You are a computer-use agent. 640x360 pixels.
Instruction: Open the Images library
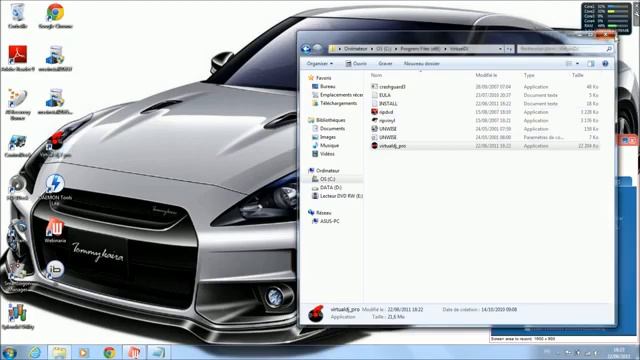[x=327, y=138]
